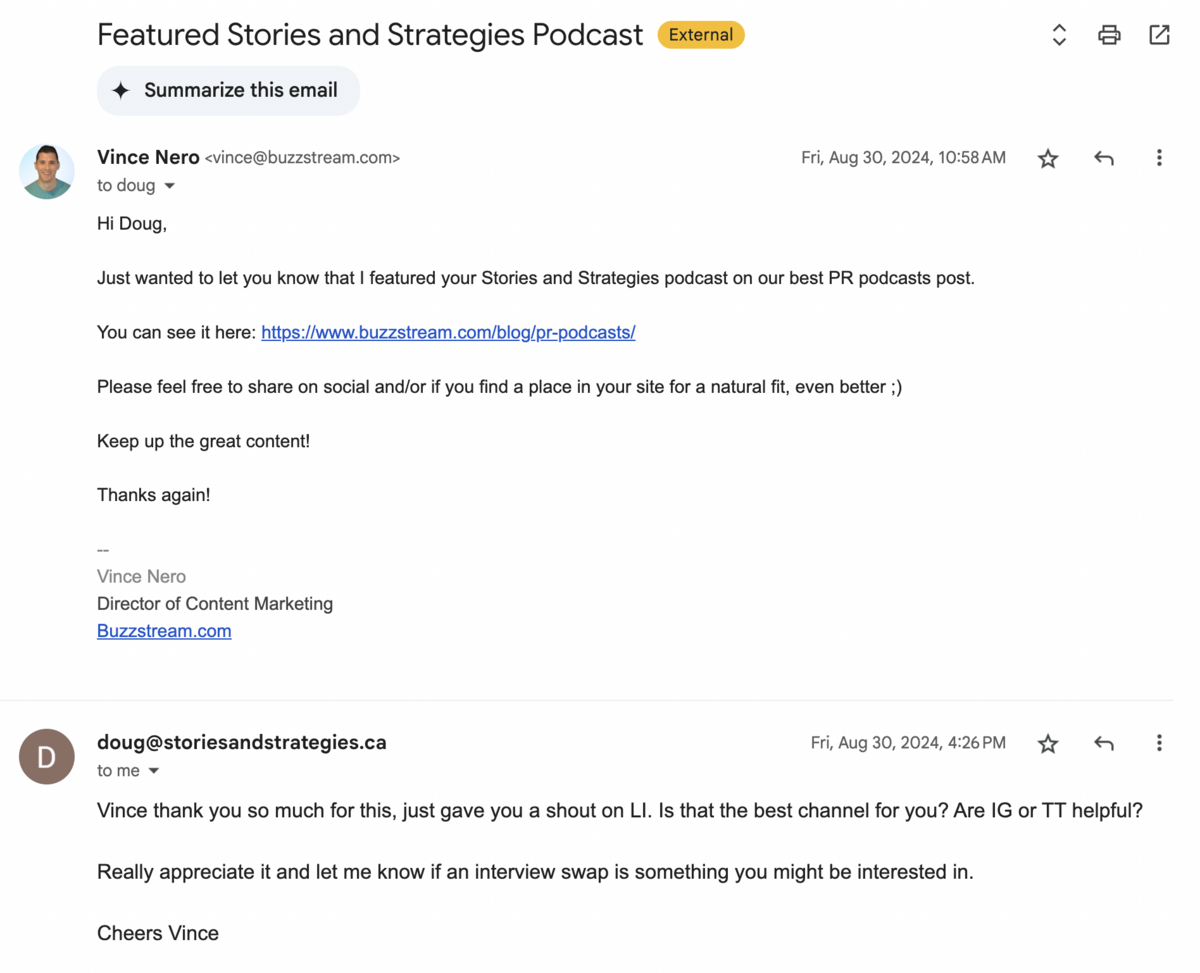Expand recipient details for Vince's email

[x=169, y=185]
